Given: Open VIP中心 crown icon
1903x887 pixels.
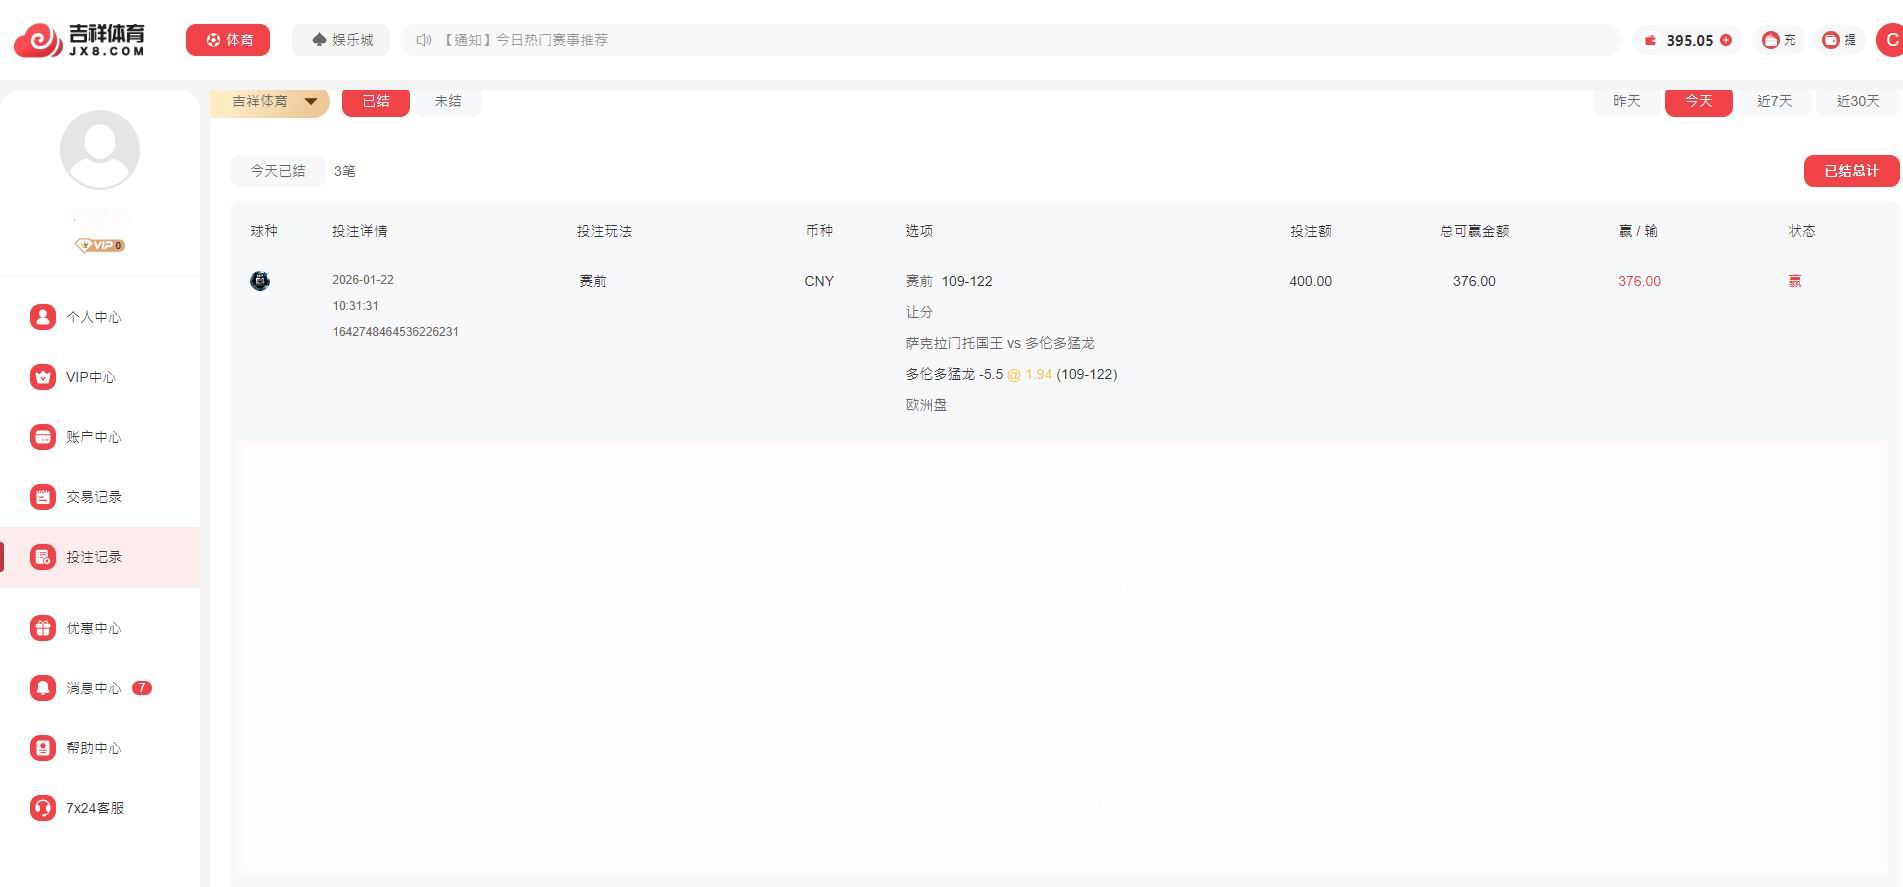Looking at the screenshot, I should coord(42,377).
